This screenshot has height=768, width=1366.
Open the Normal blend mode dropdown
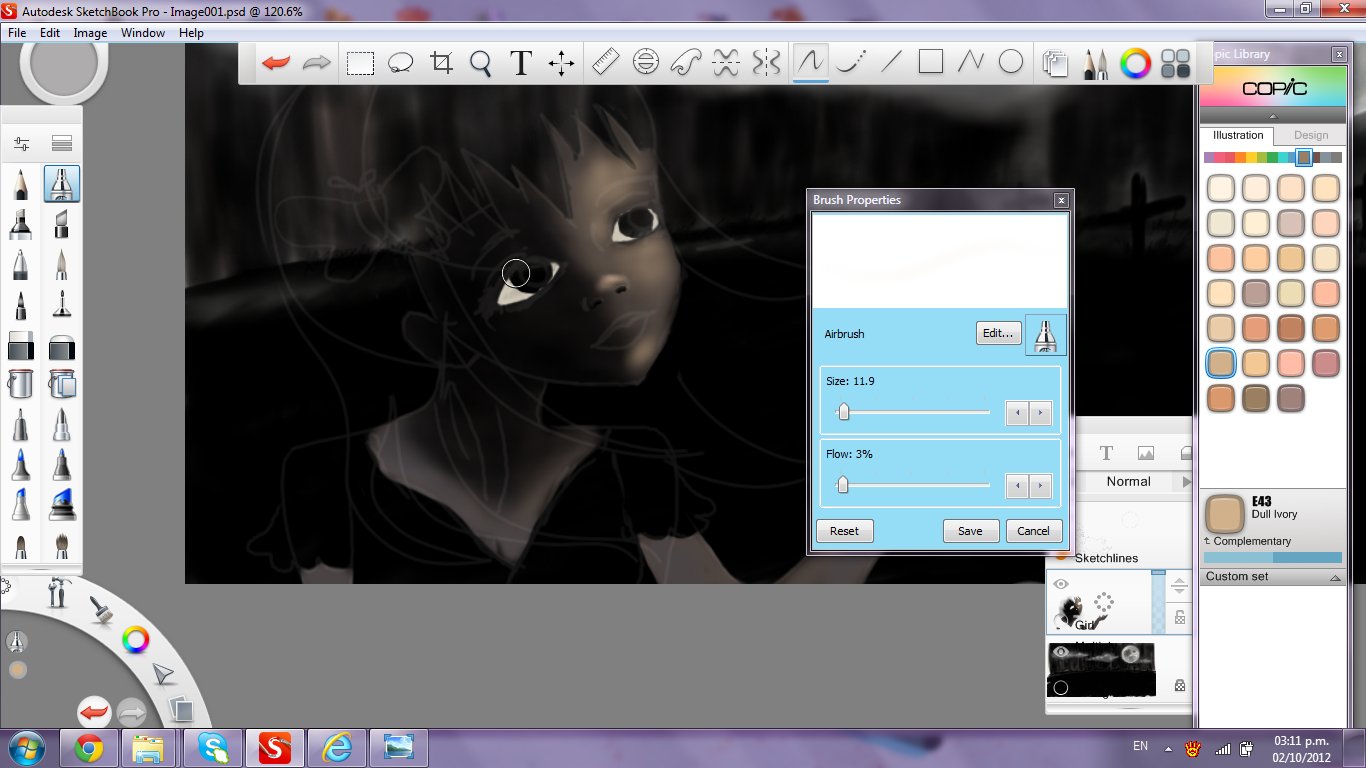coord(1128,482)
